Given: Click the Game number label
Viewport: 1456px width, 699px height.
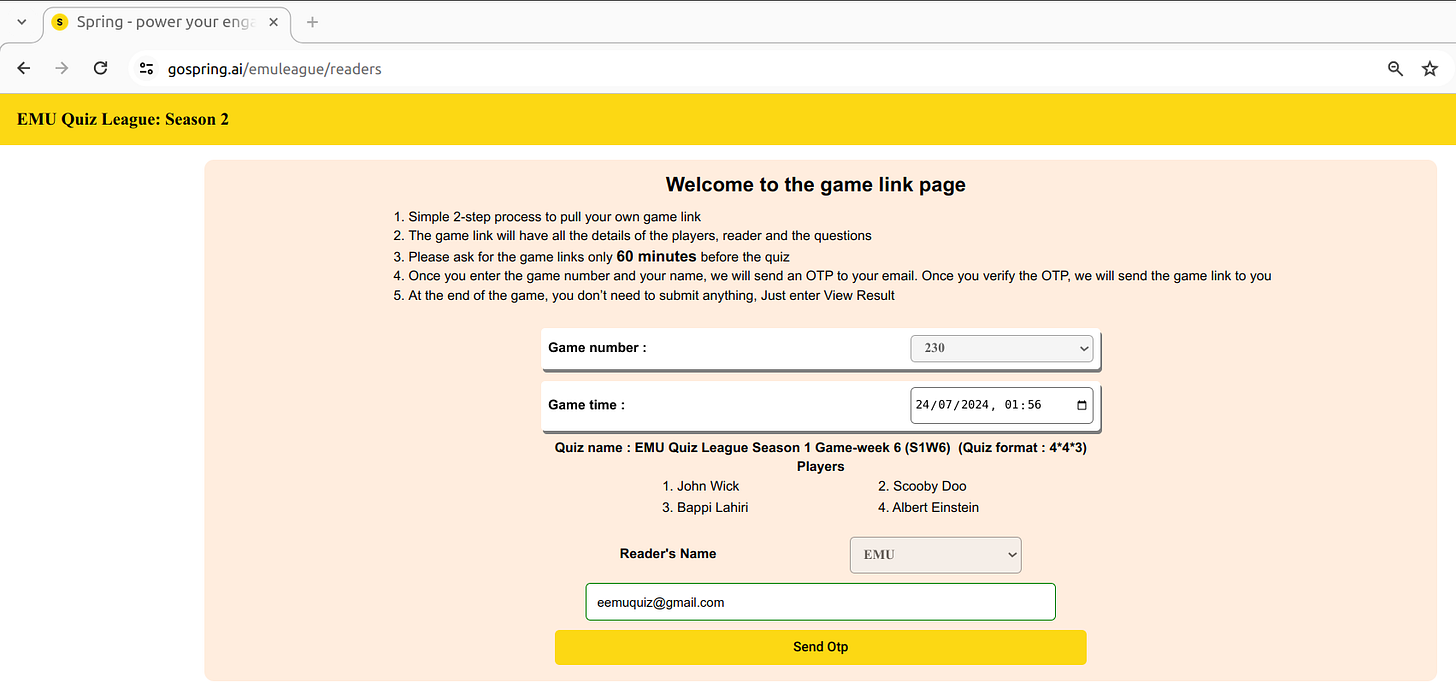Looking at the screenshot, I should [x=597, y=348].
